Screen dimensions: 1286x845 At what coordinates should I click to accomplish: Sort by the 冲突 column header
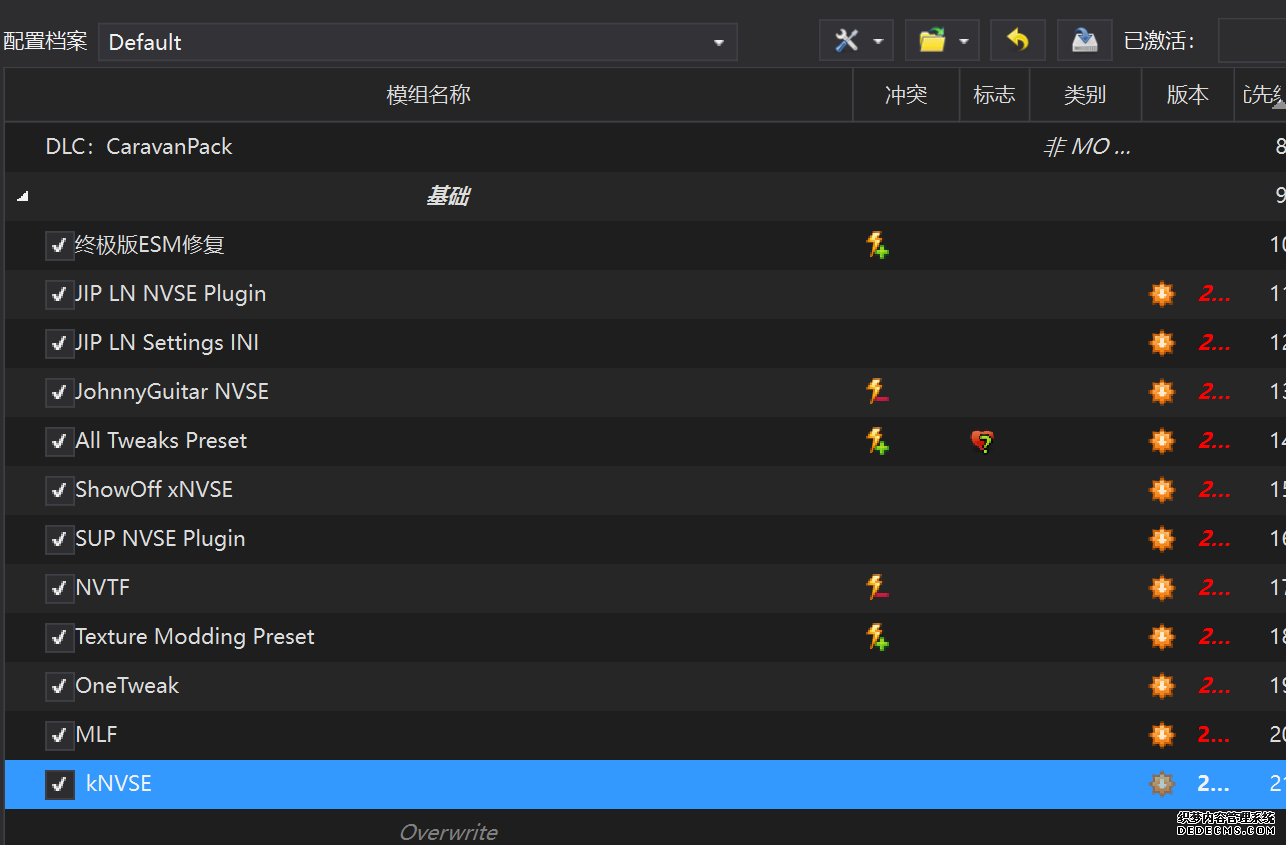tap(905, 95)
